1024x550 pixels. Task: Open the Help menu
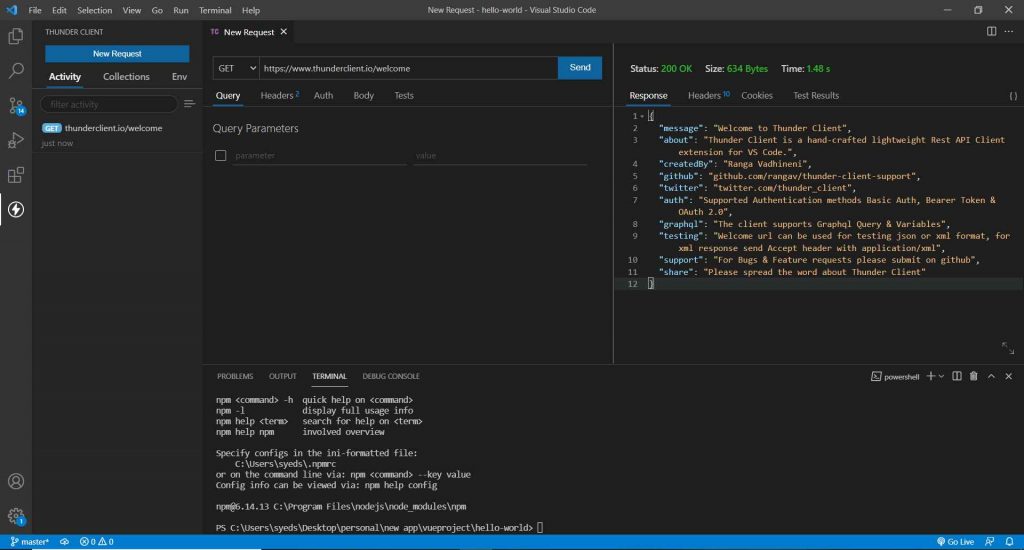pyautogui.click(x=251, y=10)
